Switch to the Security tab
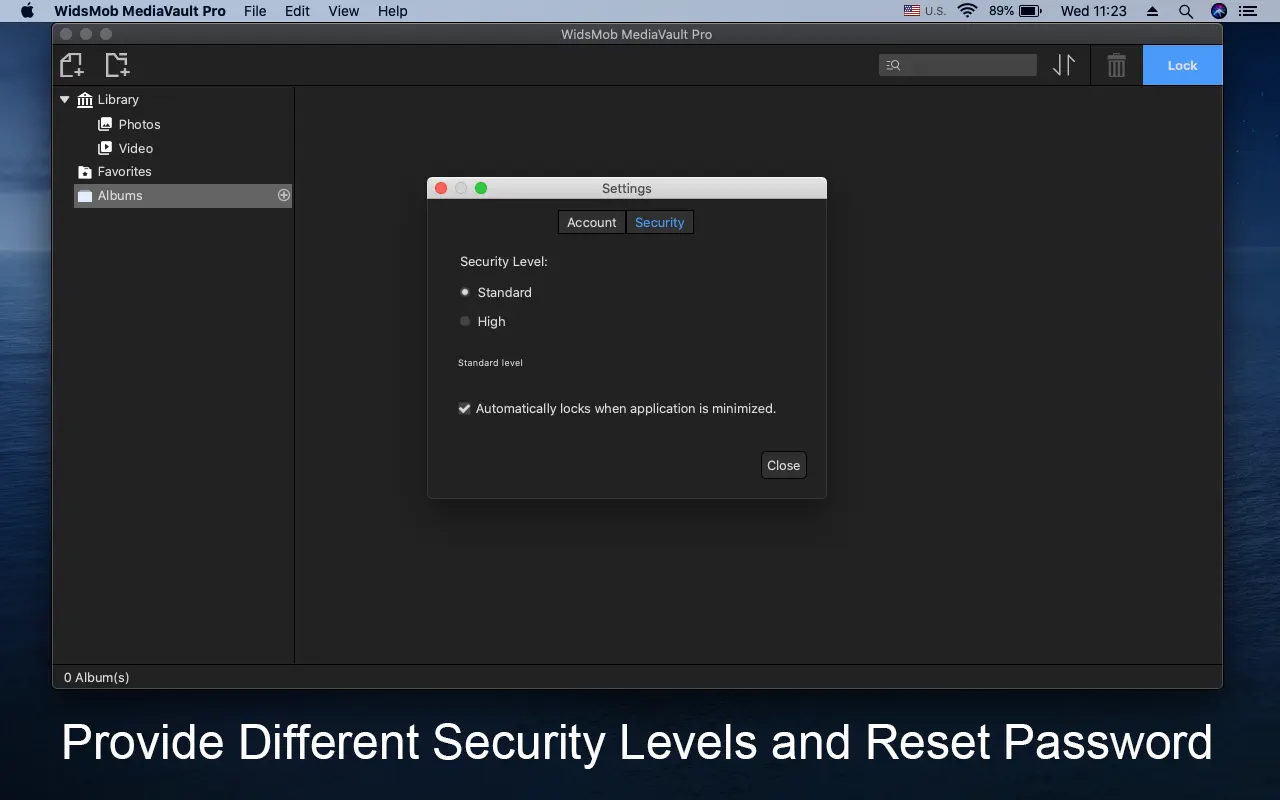Viewport: 1280px width, 800px height. (659, 222)
